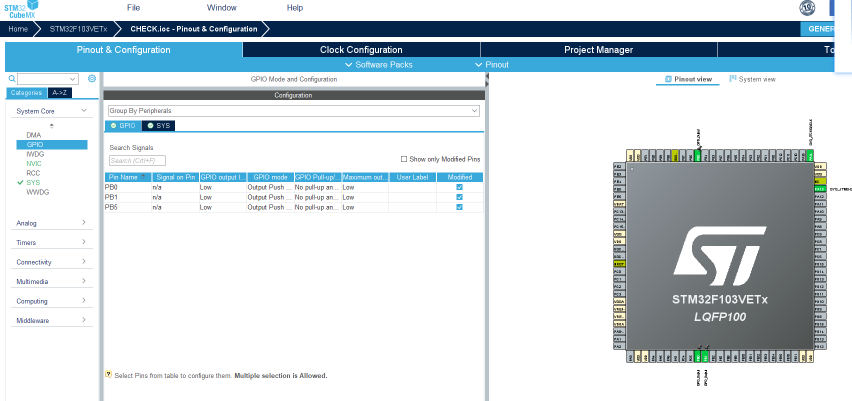Screen dimensions: 852x401
Task: Open the gear settings icon beside search
Action: coord(92,78)
